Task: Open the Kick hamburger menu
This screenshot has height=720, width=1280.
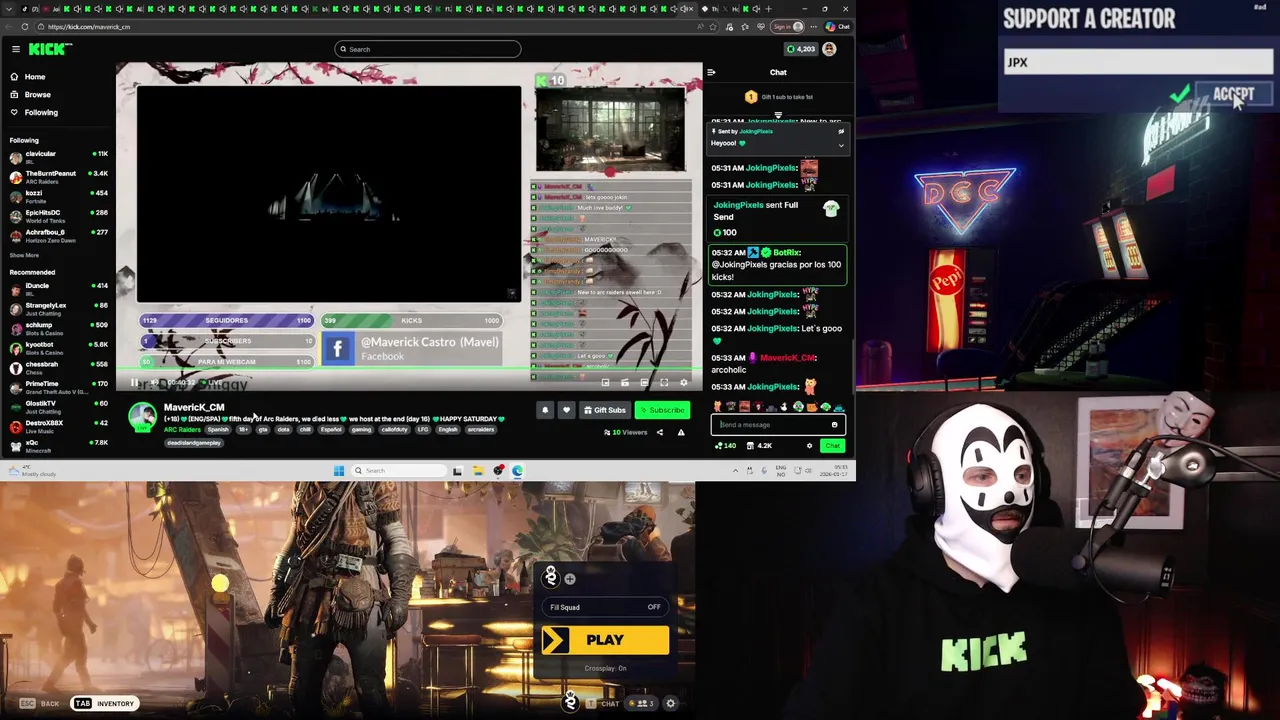Action: coord(16,49)
